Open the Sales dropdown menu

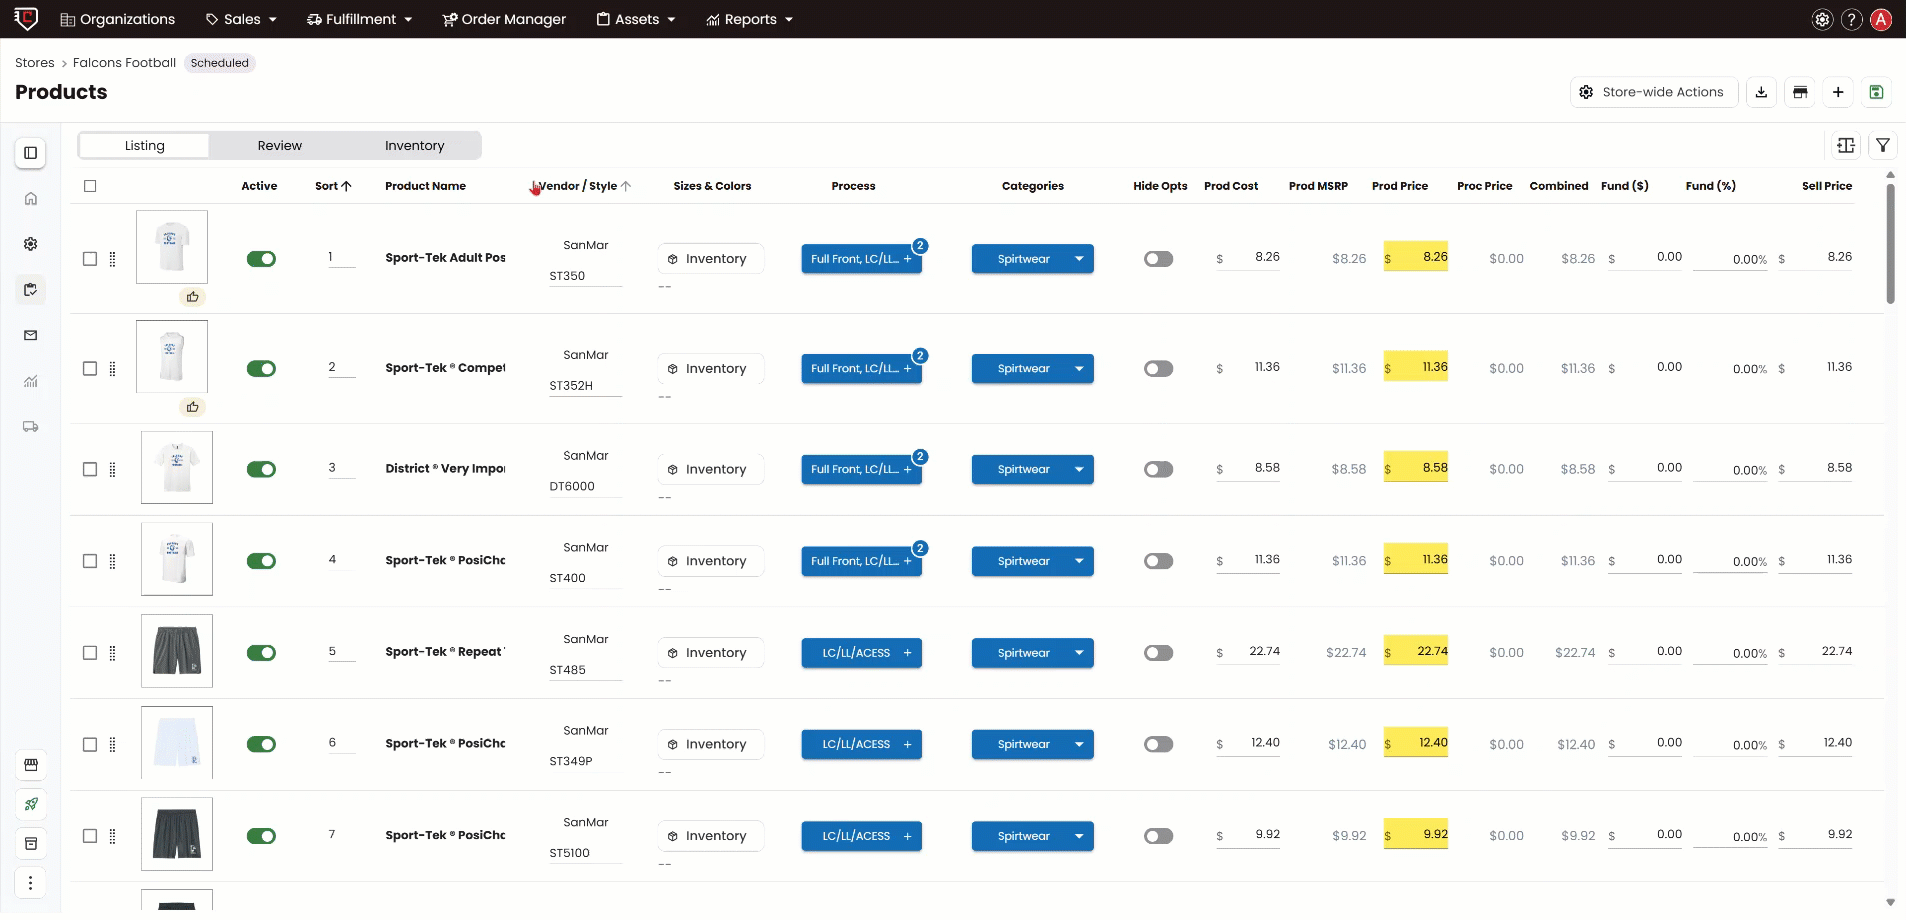pos(241,19)
